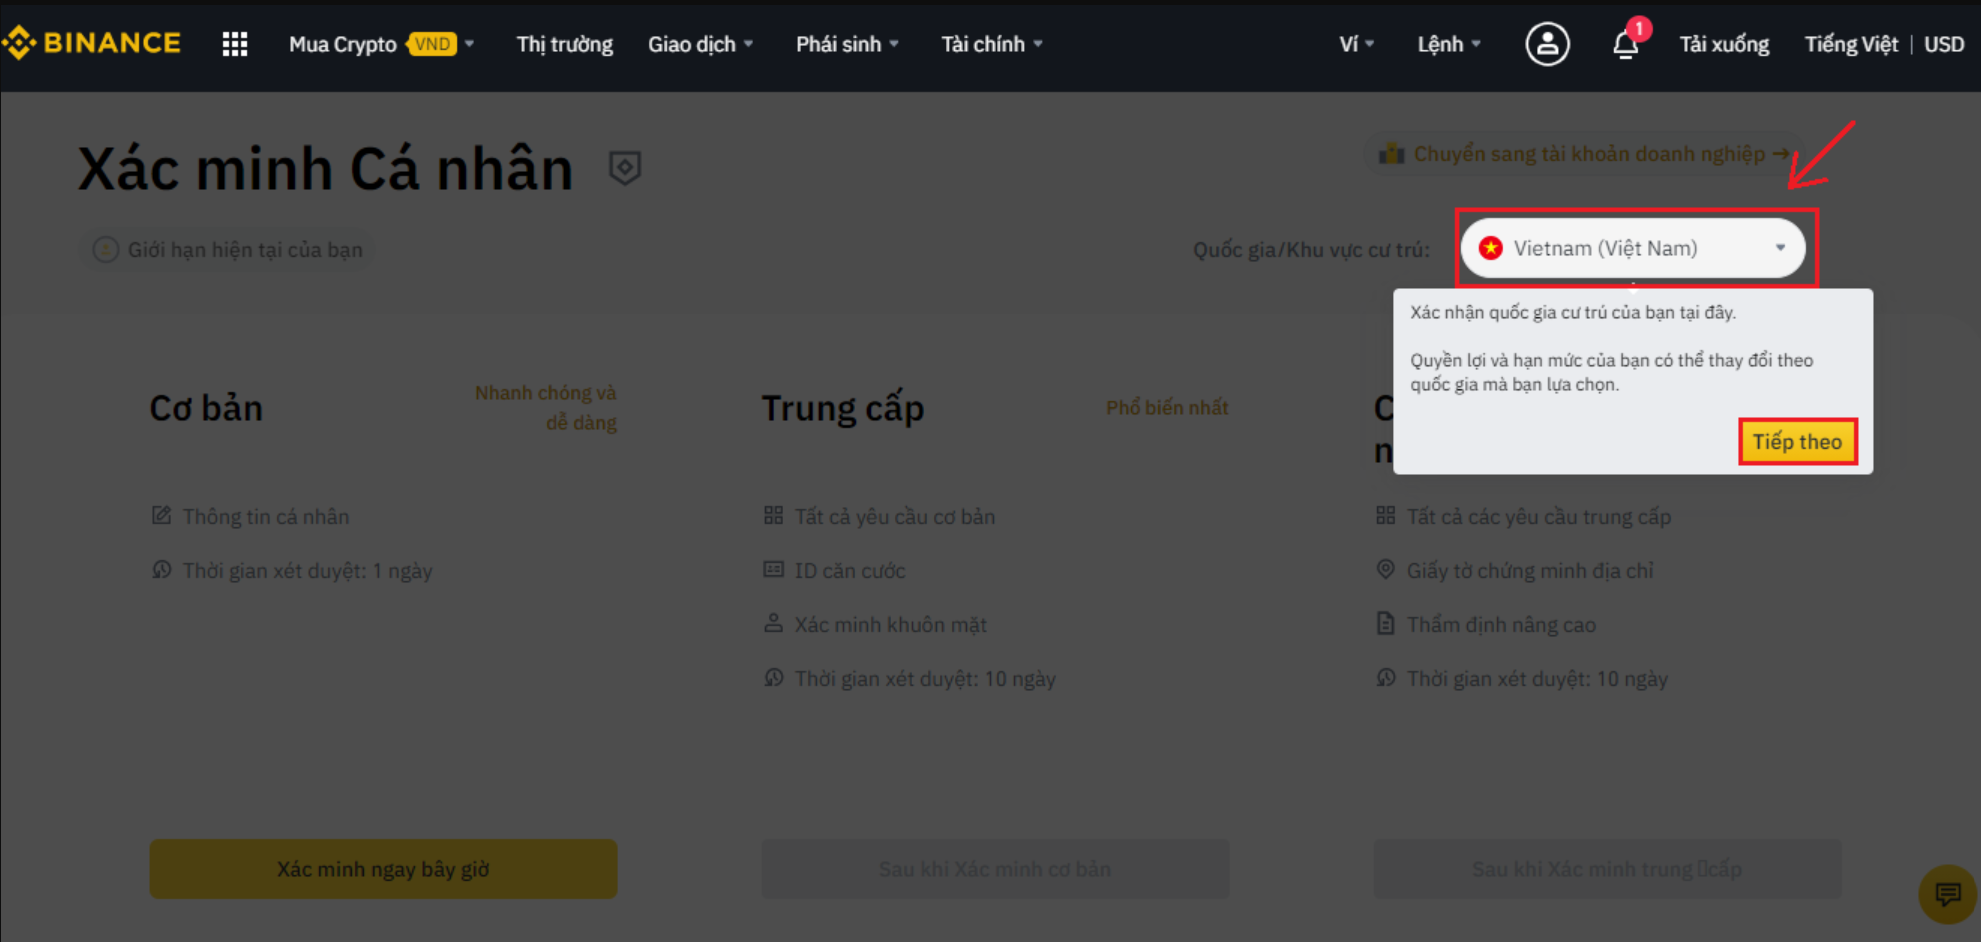This screenshot has height=942, width=1981.
Task: Expand the Giao dịch dropdown menu
Action: tap(701, 44)
